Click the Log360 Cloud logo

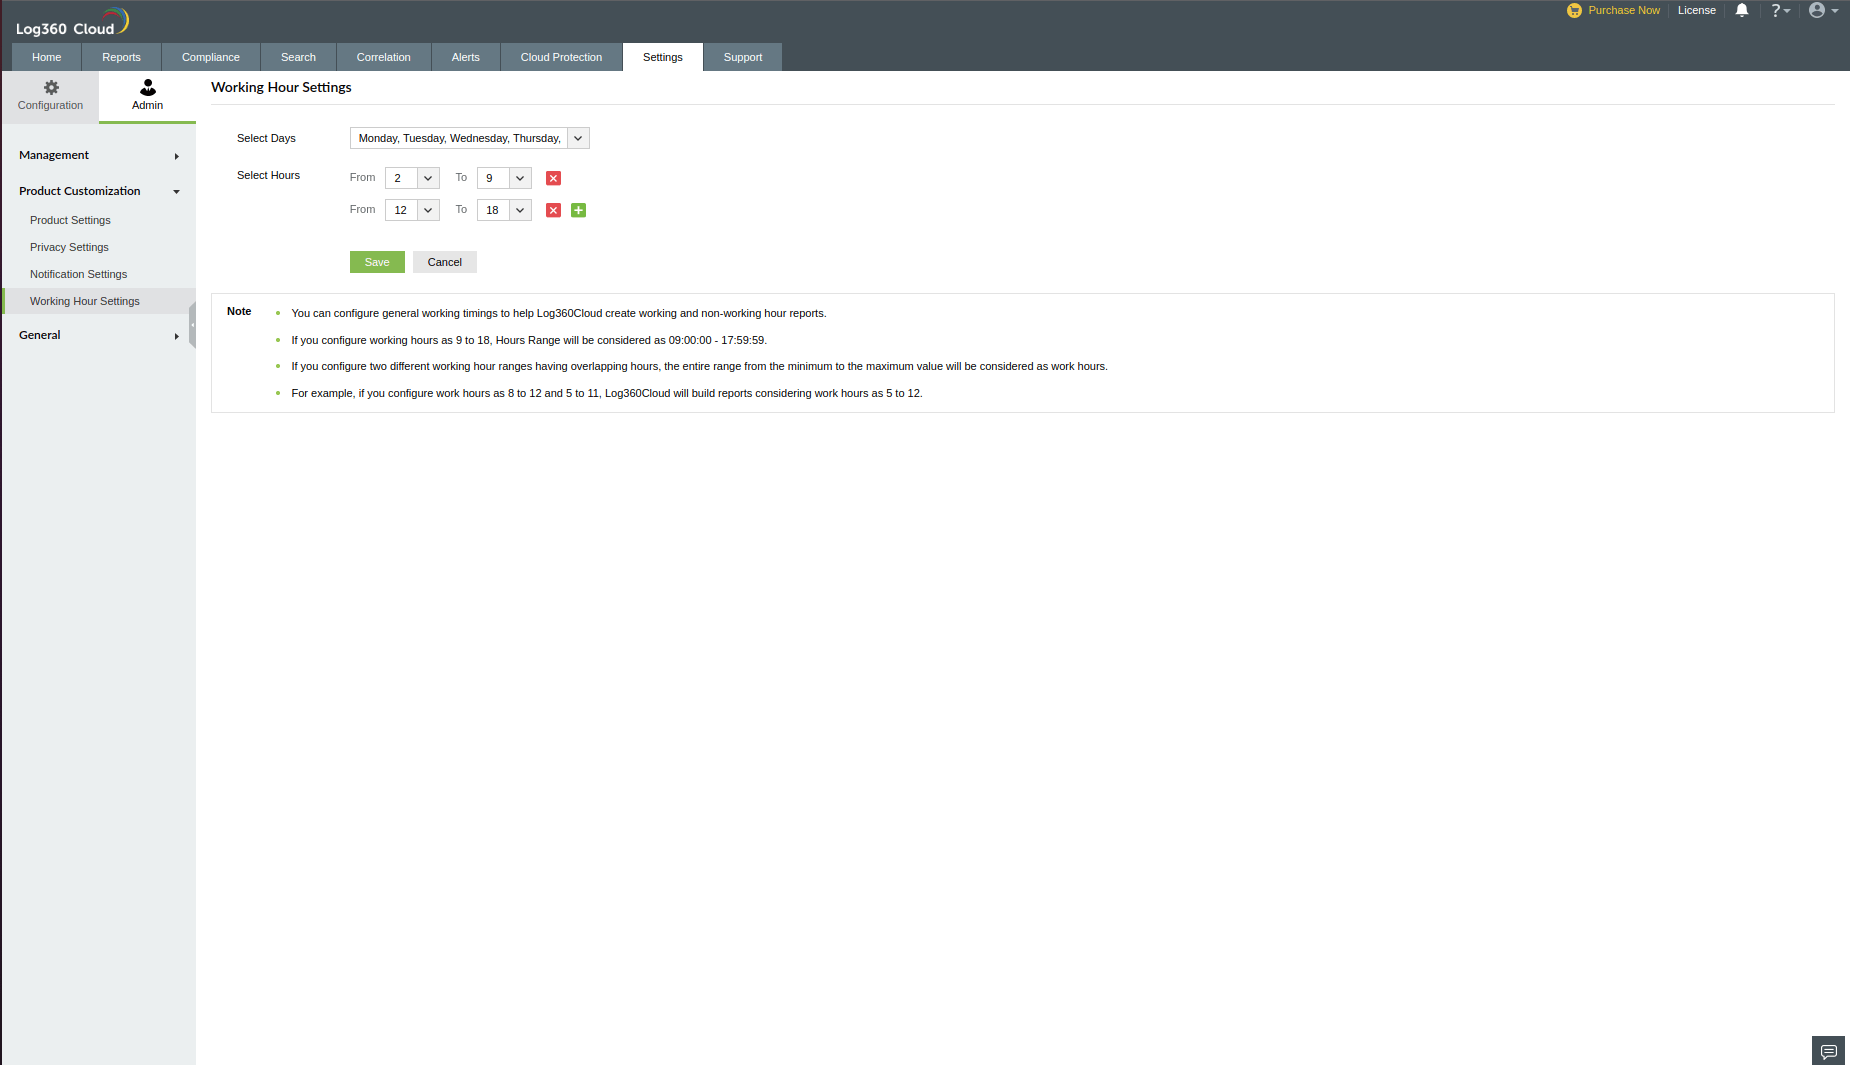coord(71,21)
